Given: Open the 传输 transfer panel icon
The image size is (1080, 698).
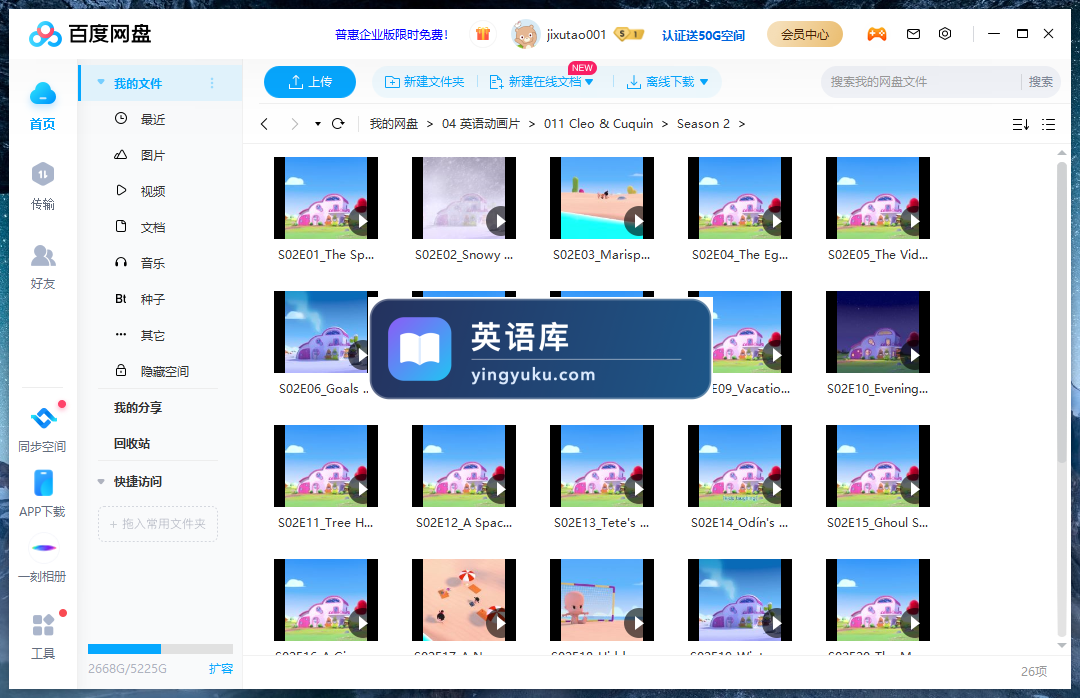Looking at the screenshot, I should tap(43, 174).
